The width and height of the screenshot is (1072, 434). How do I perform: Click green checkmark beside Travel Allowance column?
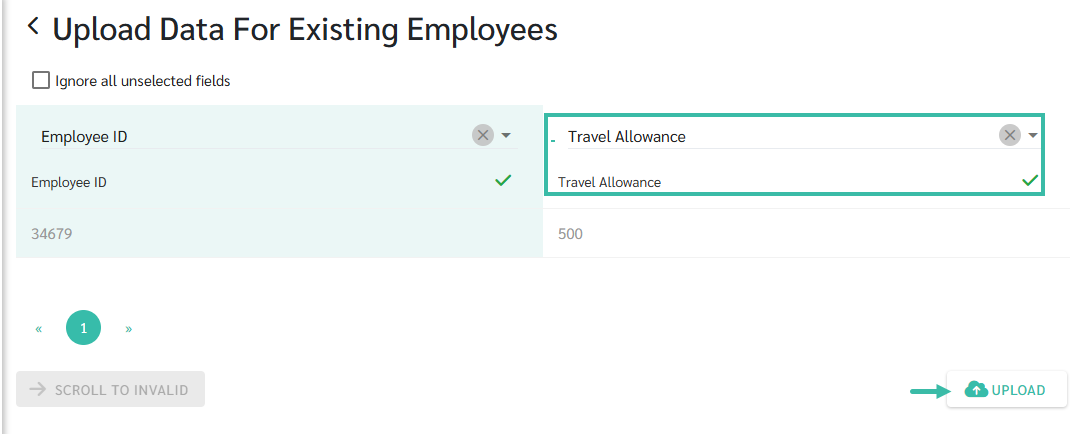(1030, 181)
